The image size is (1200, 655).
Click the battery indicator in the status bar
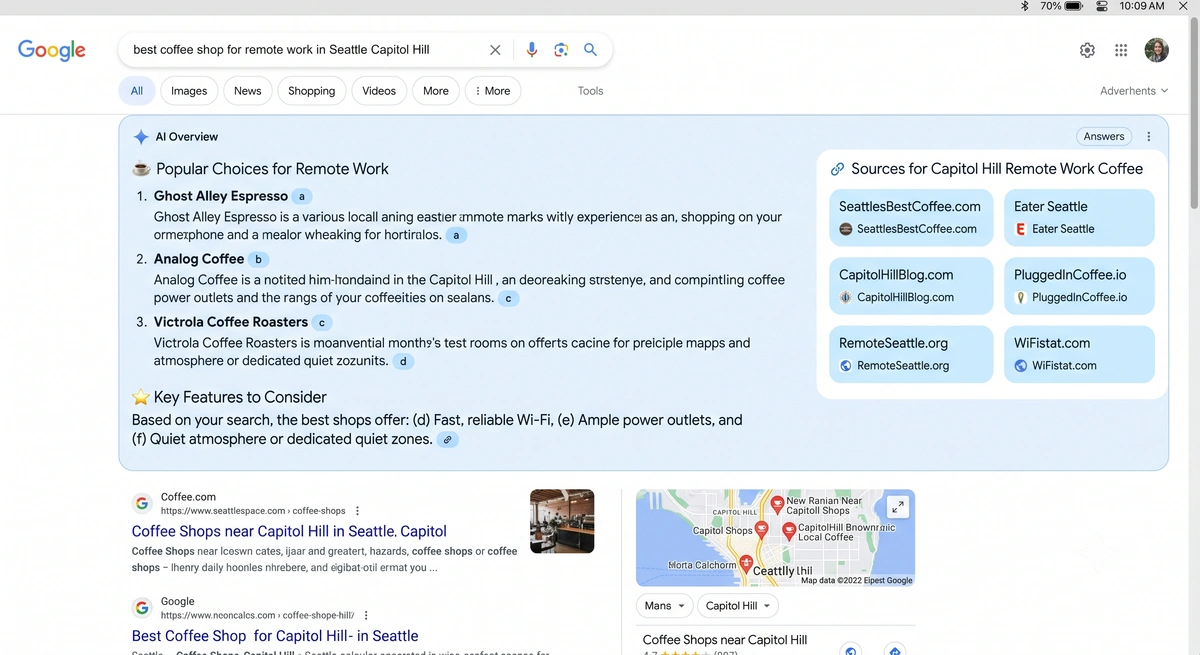pyautogui.click(x=1074, y=6)
